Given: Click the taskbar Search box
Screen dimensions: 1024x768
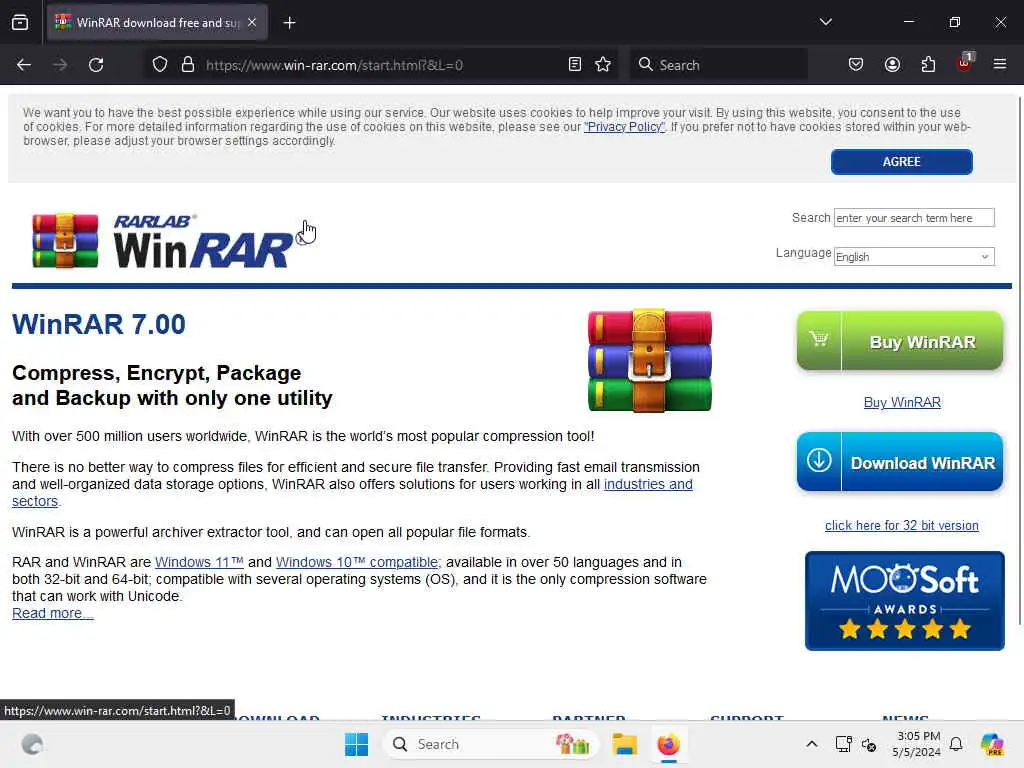Looking at the screenshot, I should [490, 744].
